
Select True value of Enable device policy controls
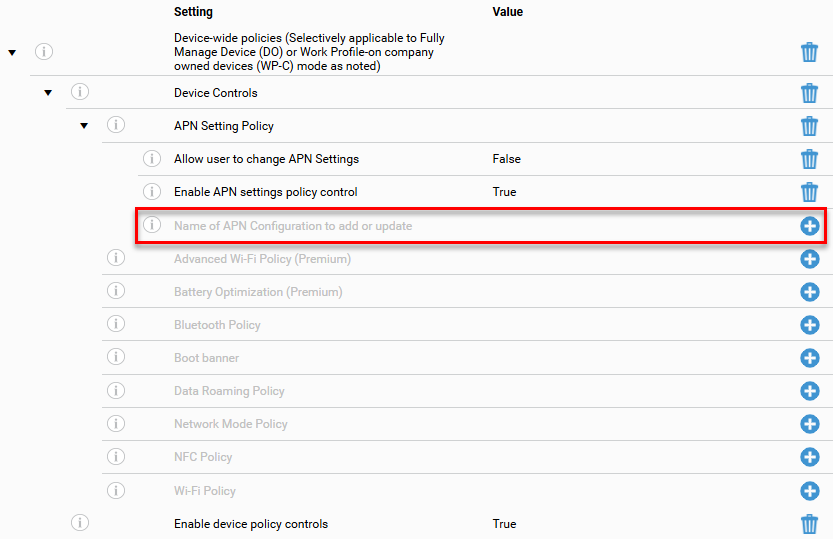click(504, 524)
